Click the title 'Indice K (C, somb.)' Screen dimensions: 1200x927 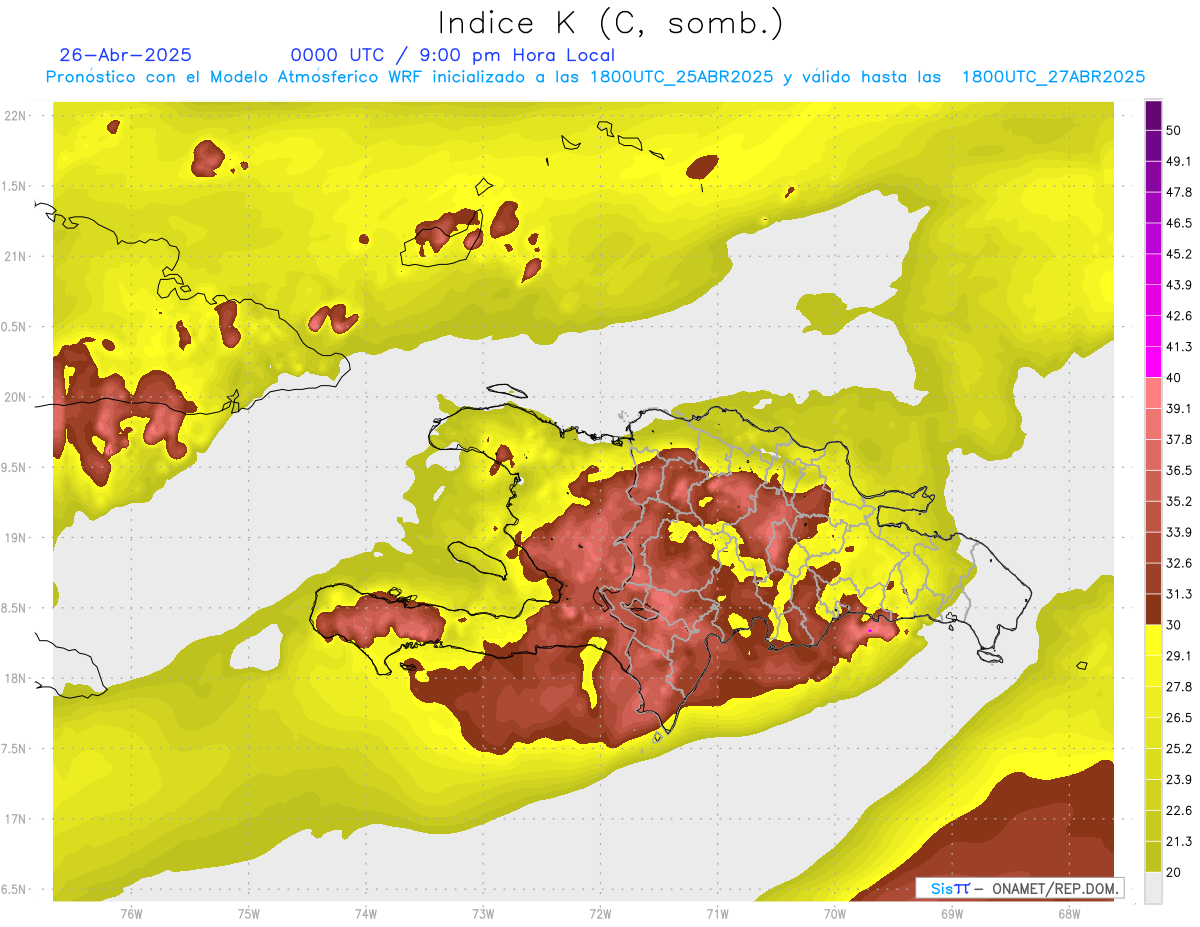pyautogui.click(x=611, y=23)
